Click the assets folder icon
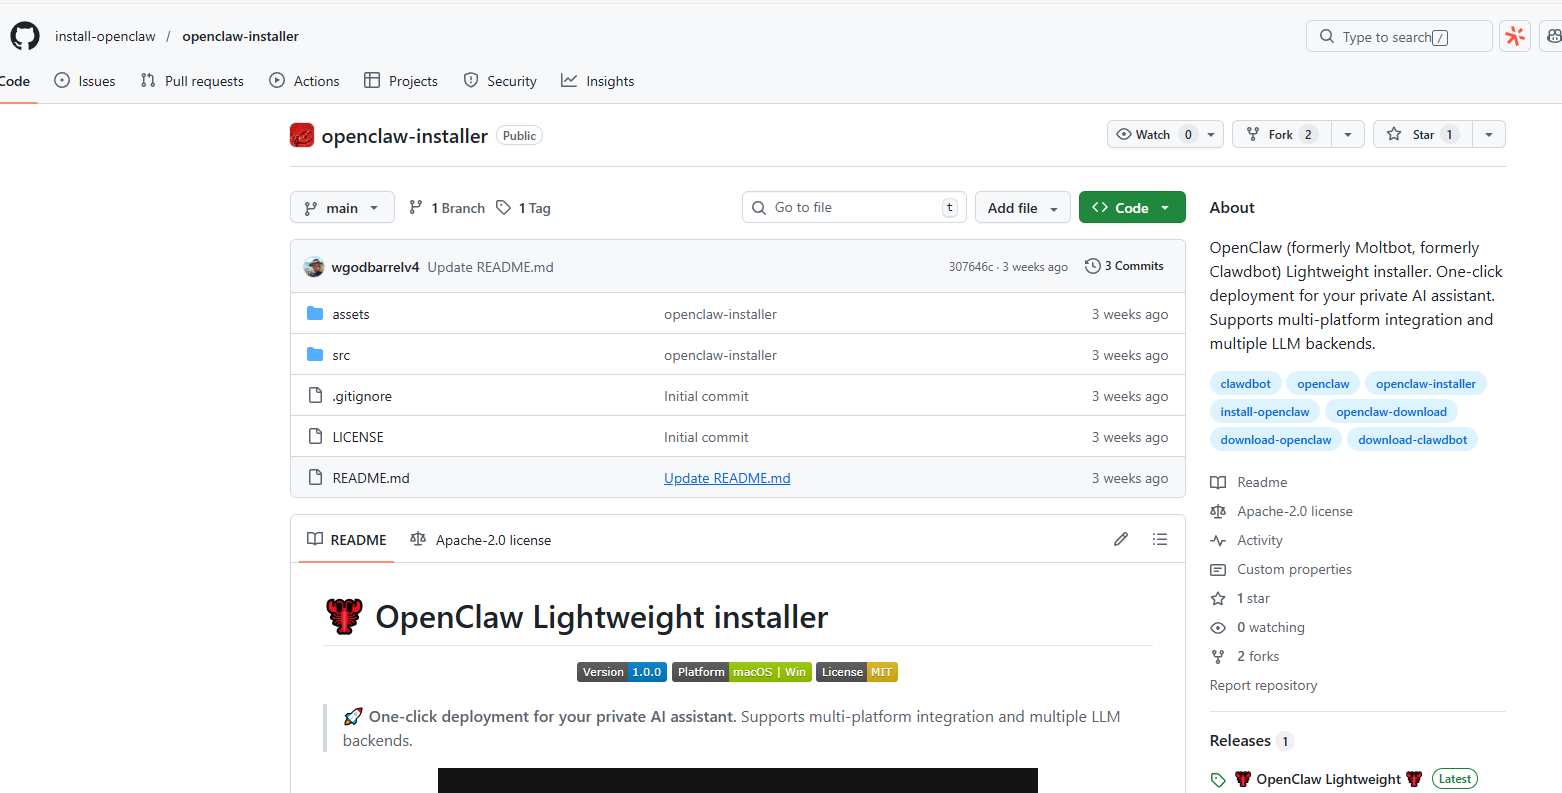Image resolution: width=1562 pixels, height=793 pixels. 315,314
